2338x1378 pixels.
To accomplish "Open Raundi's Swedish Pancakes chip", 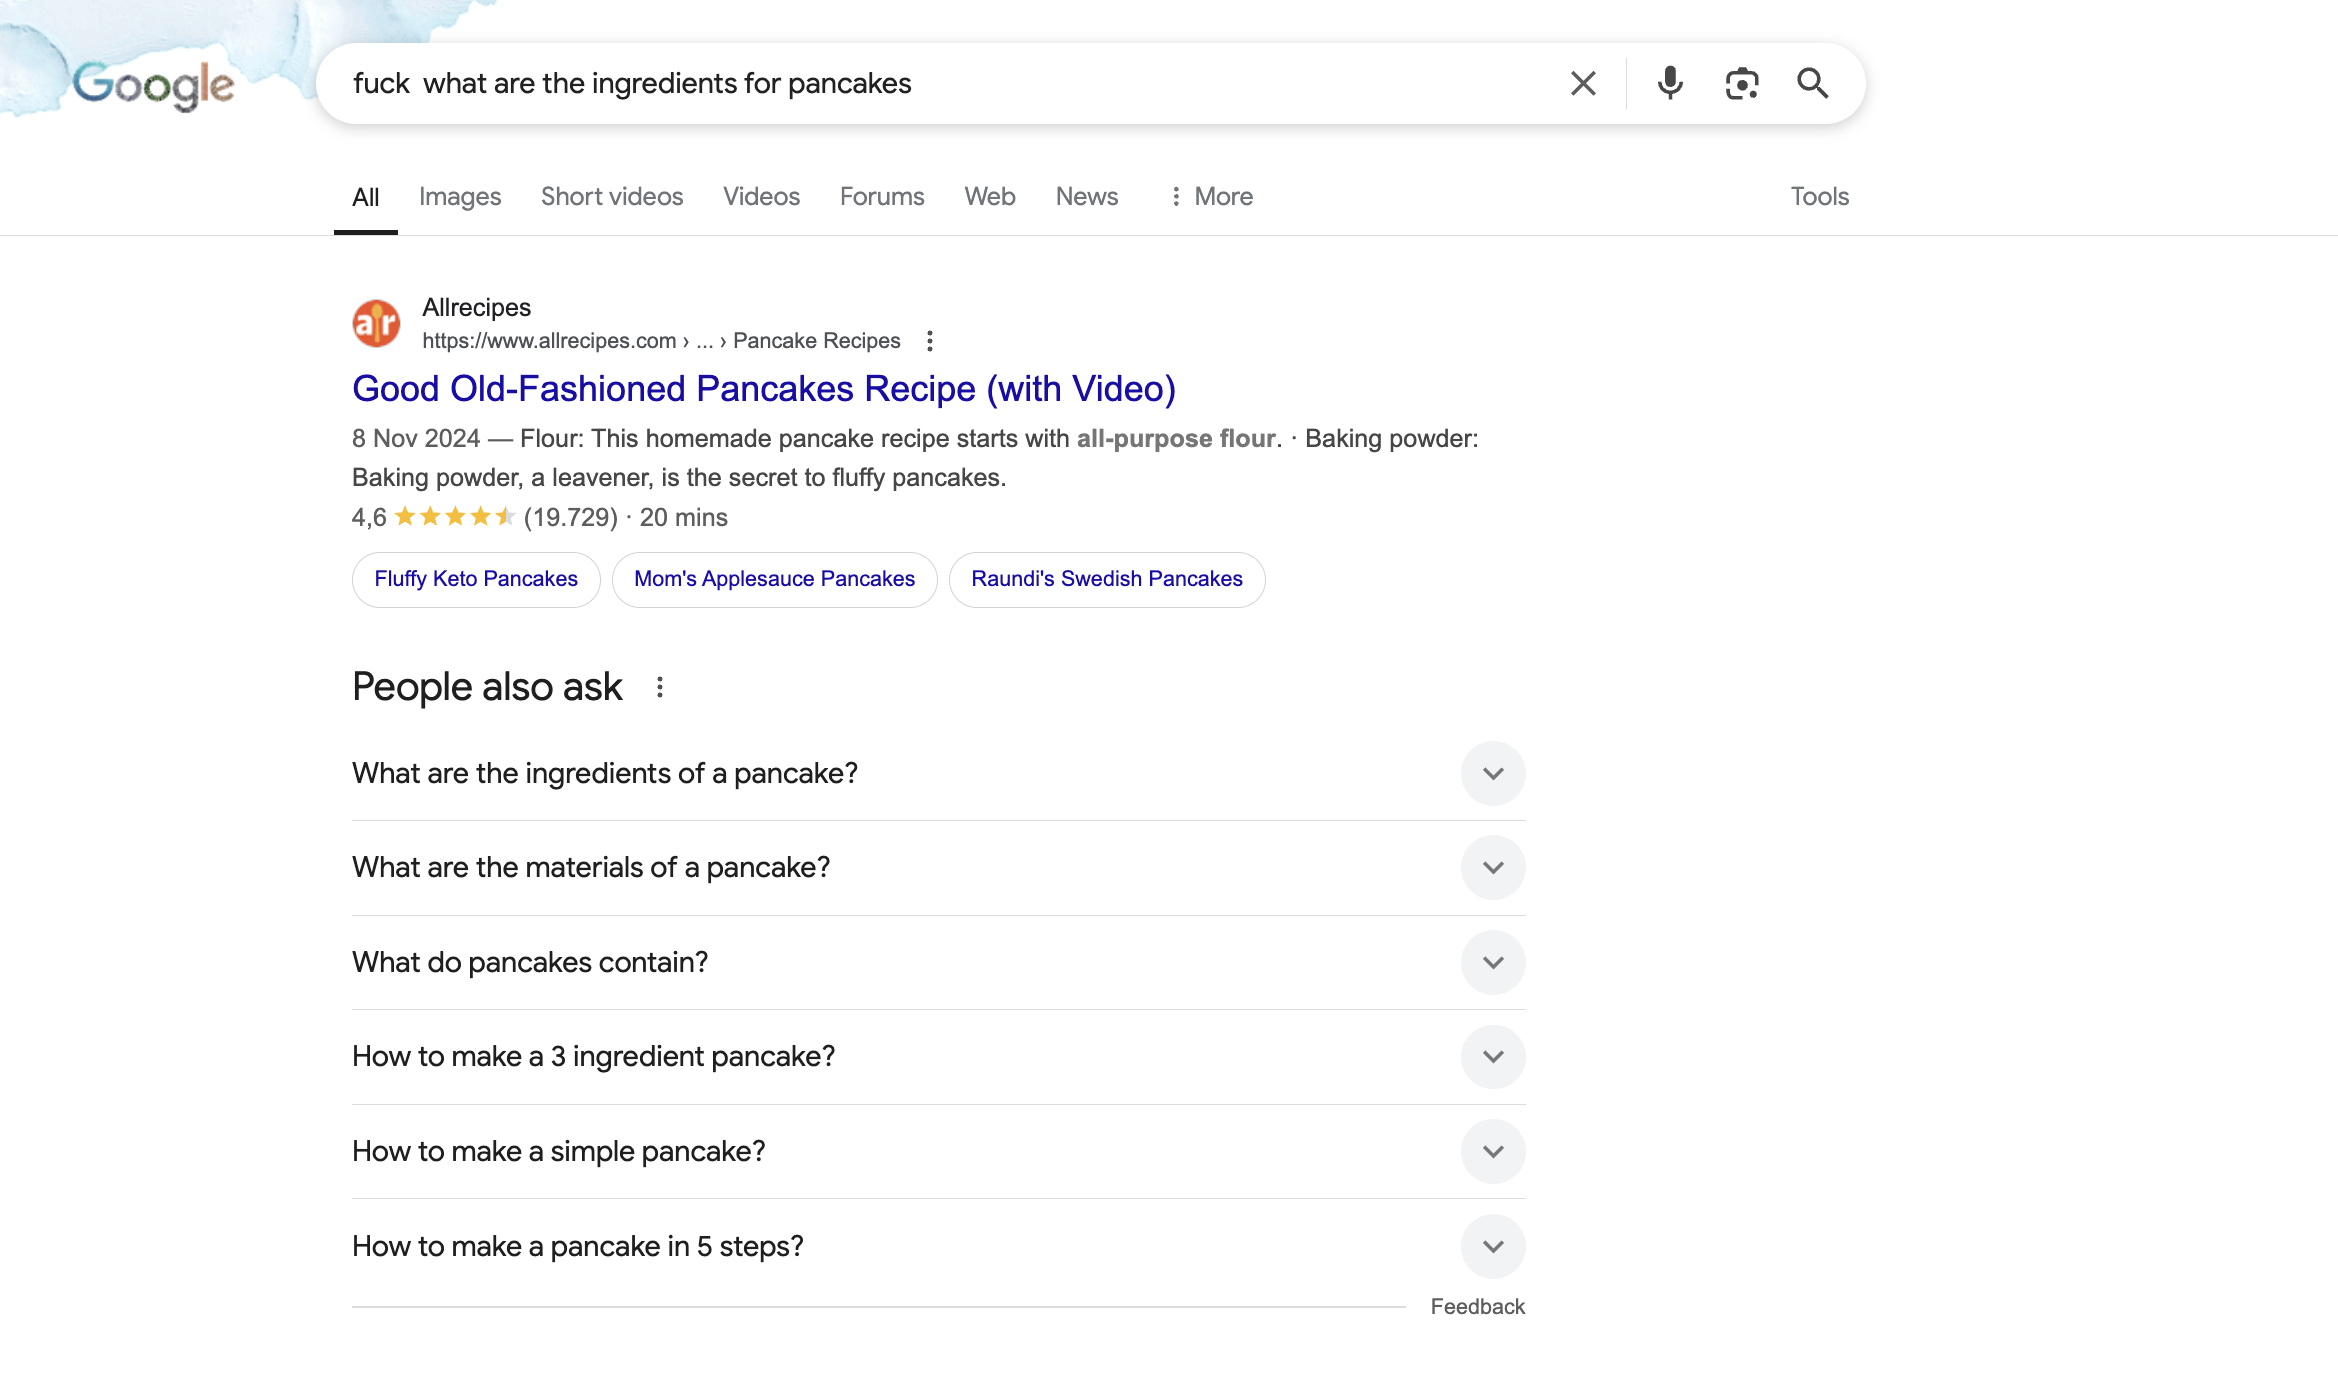I will [x=1107, y=579].
